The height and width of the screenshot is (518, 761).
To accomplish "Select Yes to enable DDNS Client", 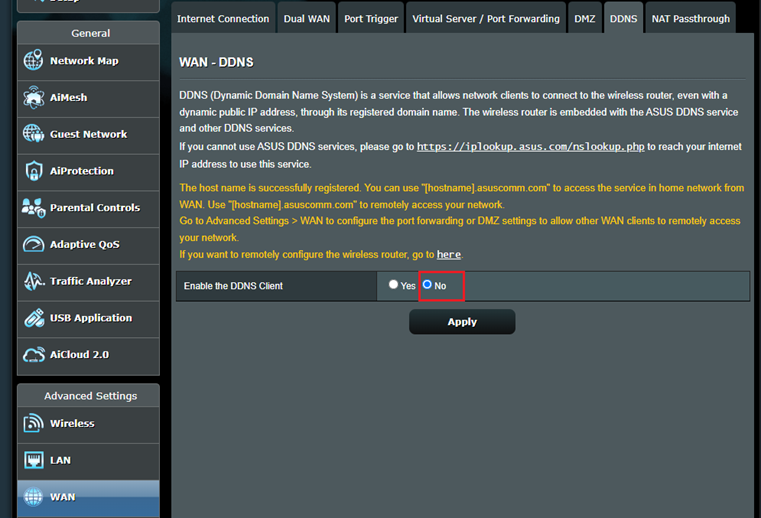I will [x=393, y=284].
